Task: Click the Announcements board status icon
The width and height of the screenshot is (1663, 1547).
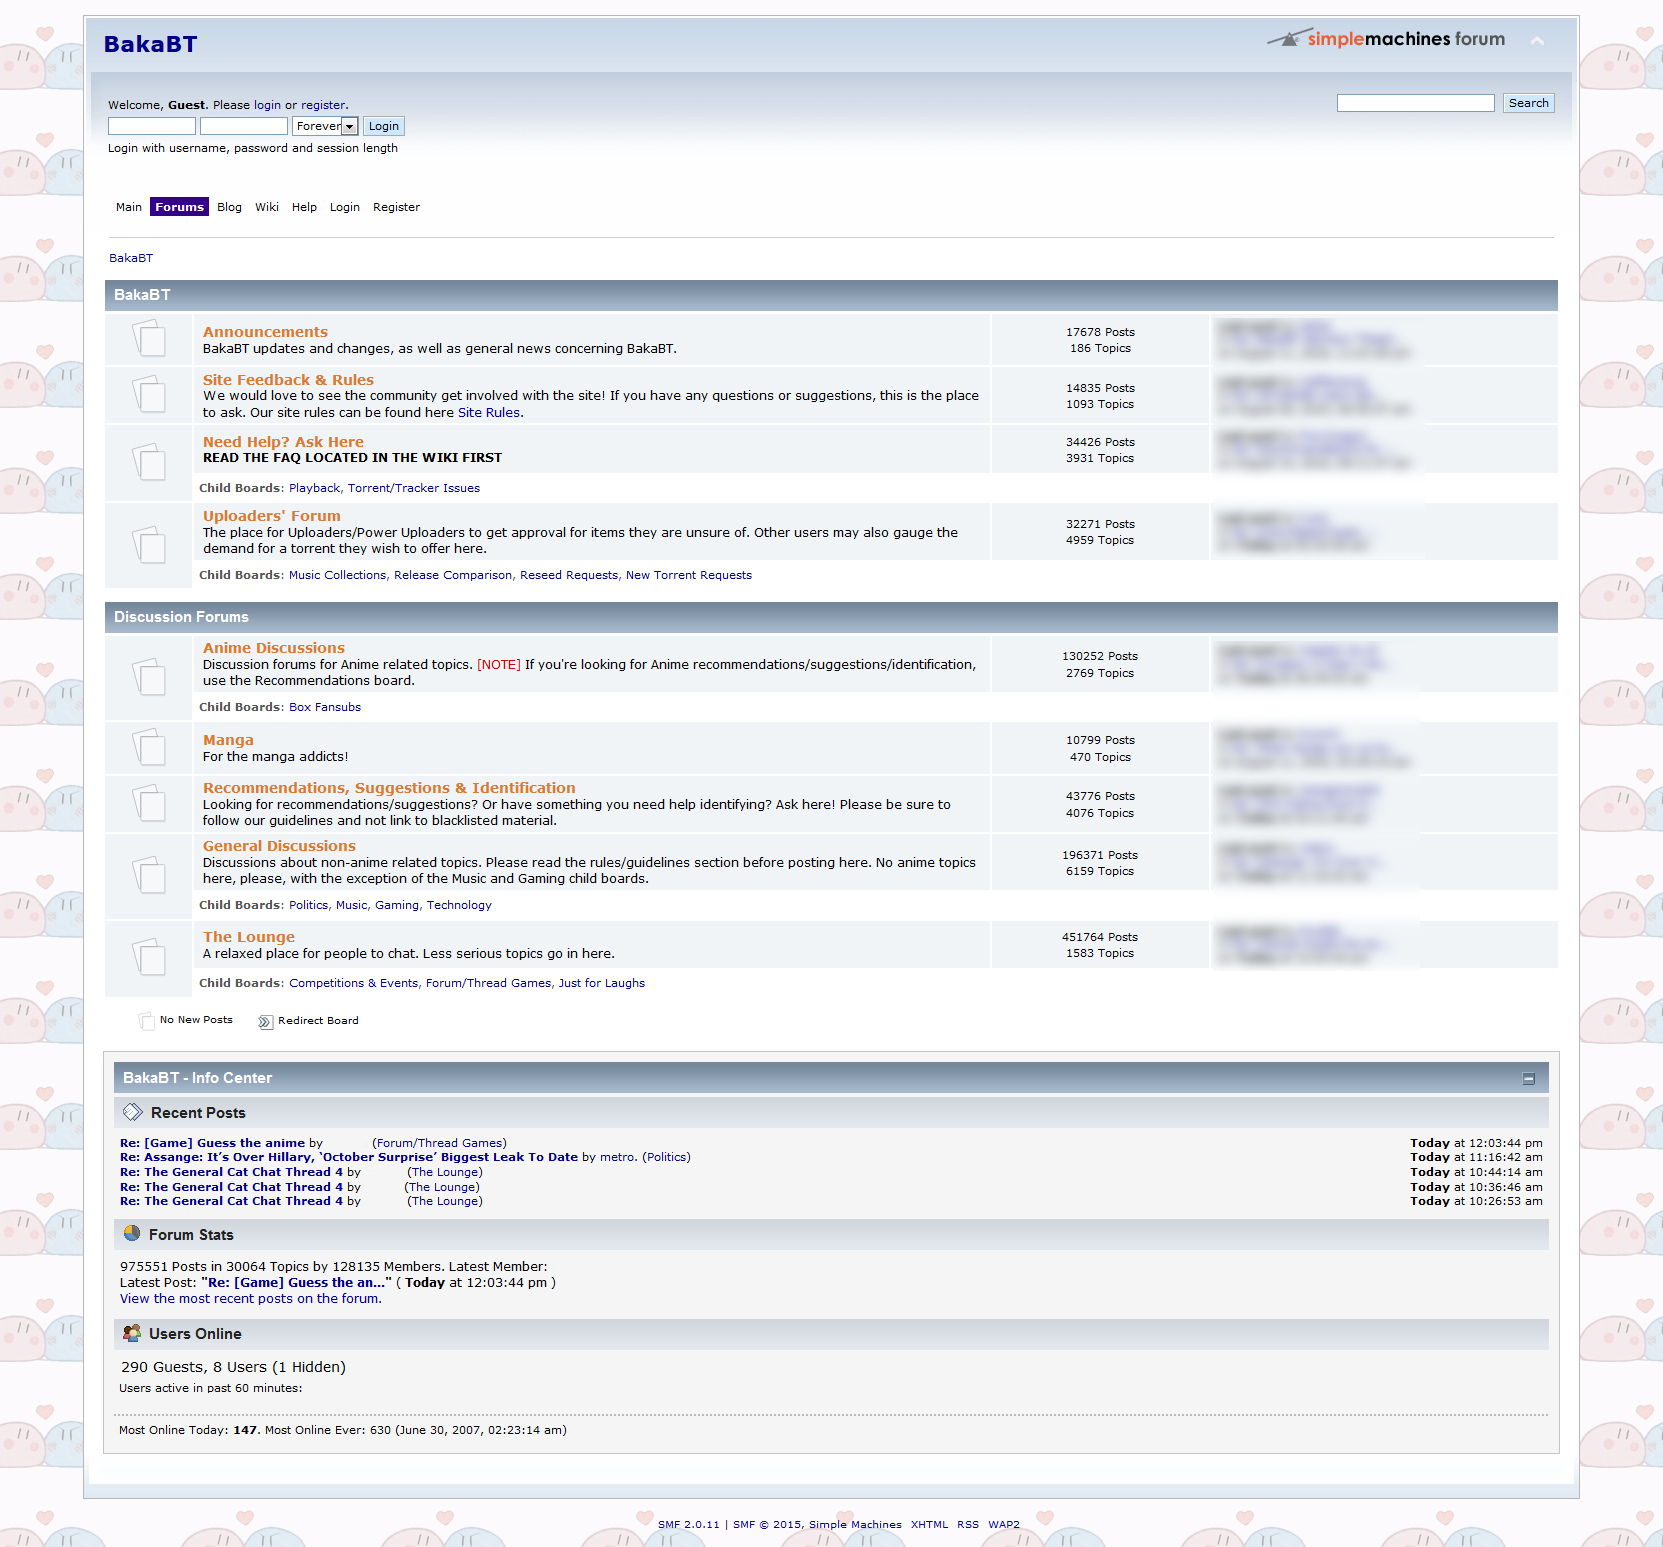Action: coord(149,339)
